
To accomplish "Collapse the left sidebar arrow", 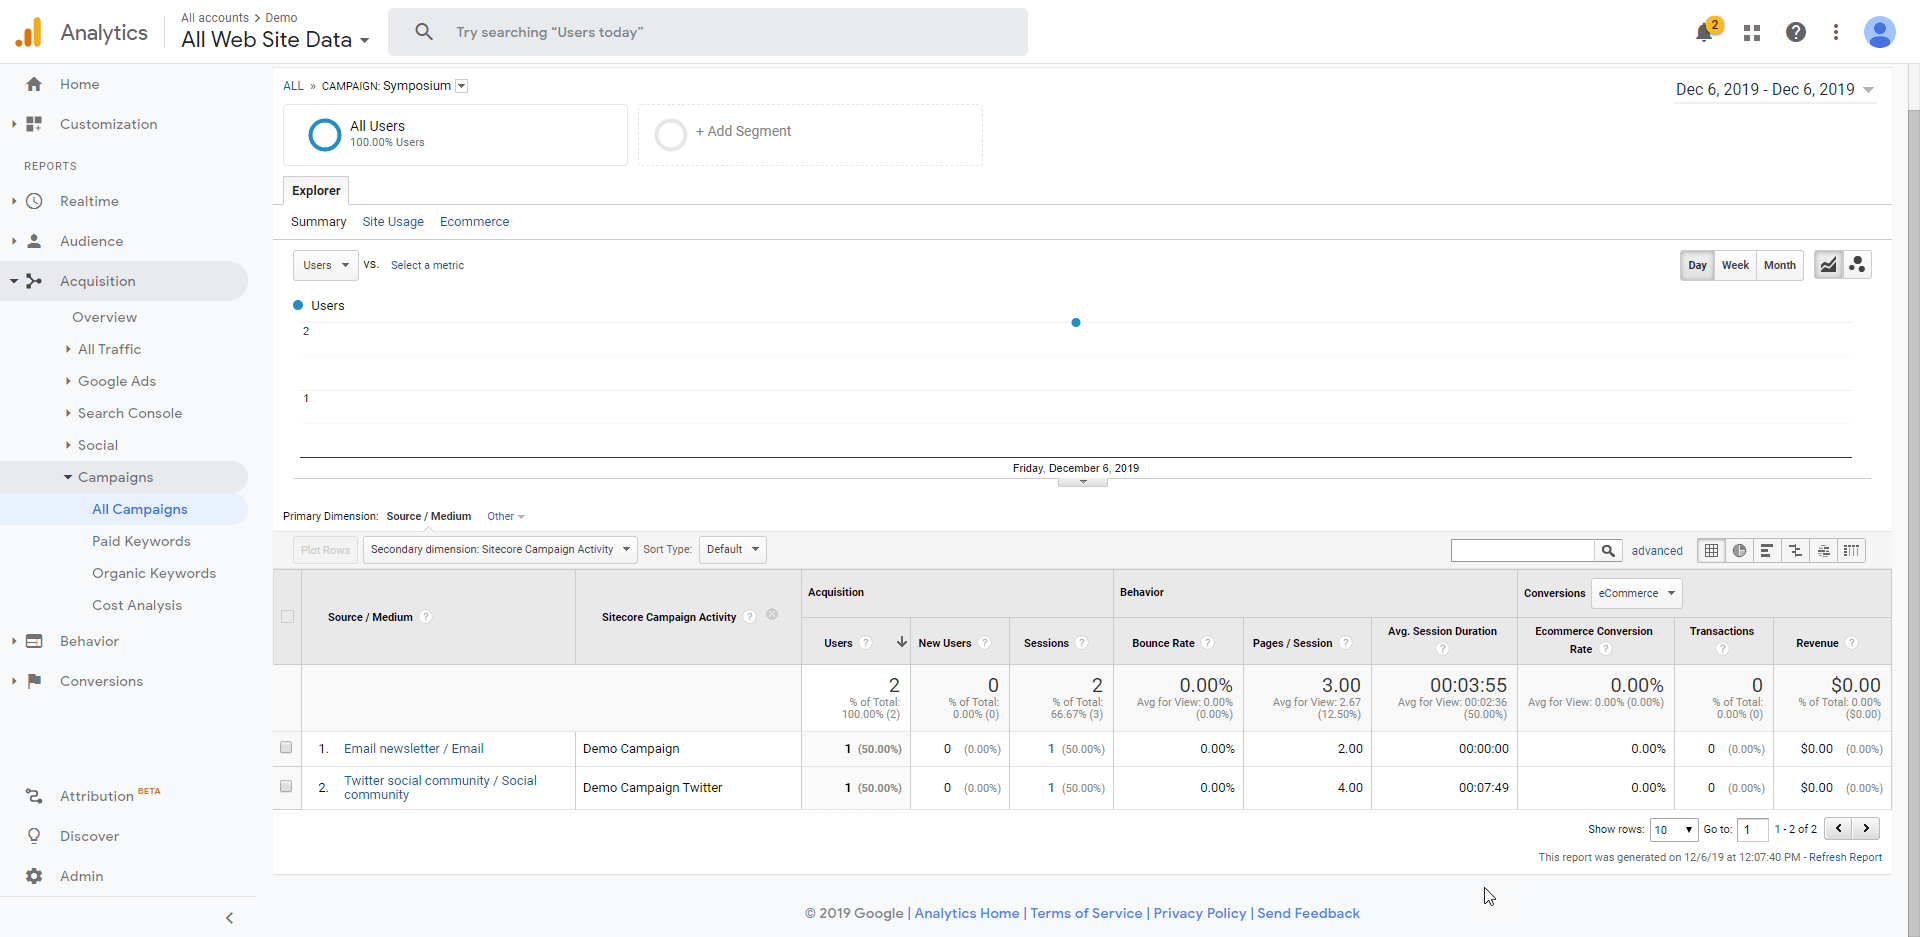I will point(229,918).
